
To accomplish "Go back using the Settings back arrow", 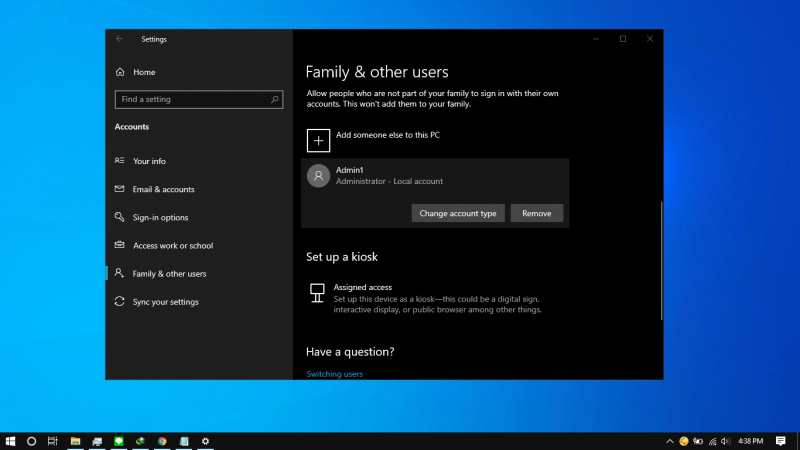I will [x=119, y=39].
